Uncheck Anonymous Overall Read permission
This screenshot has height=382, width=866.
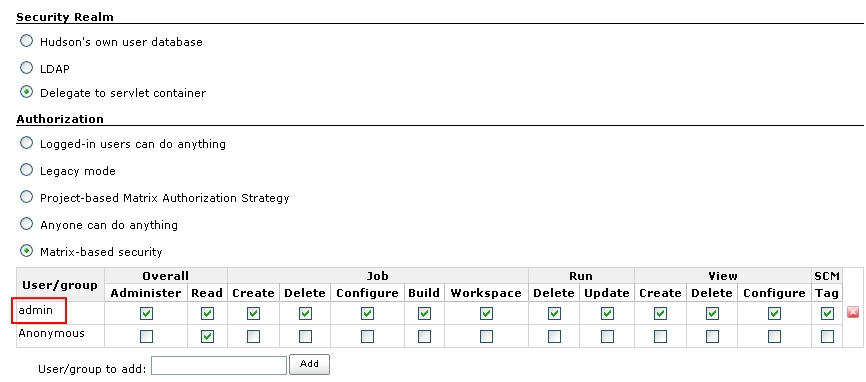point(207,336)
